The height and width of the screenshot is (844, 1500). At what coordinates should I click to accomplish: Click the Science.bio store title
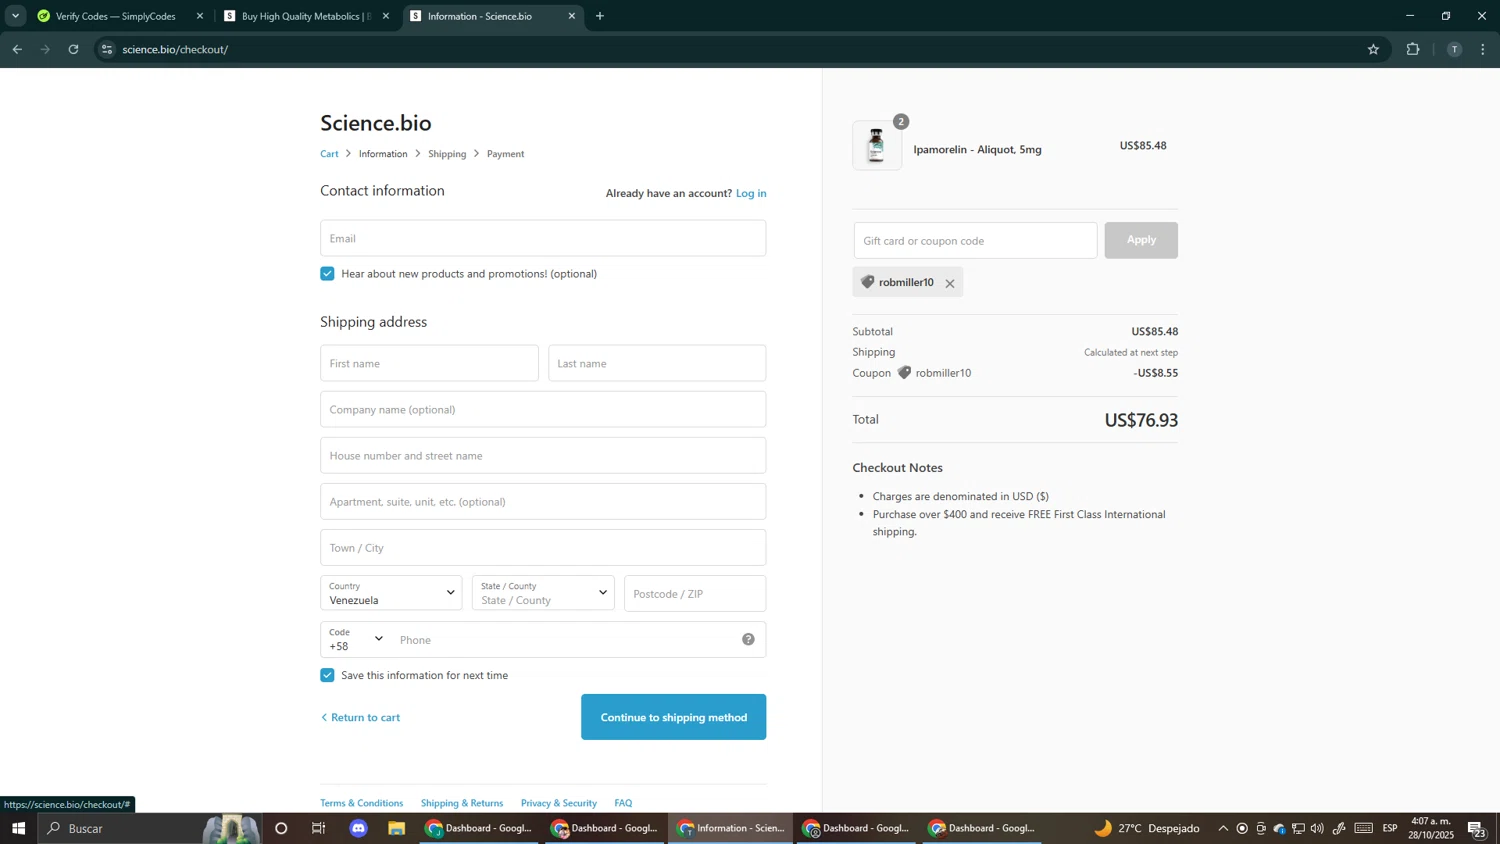tap(376, 123)
